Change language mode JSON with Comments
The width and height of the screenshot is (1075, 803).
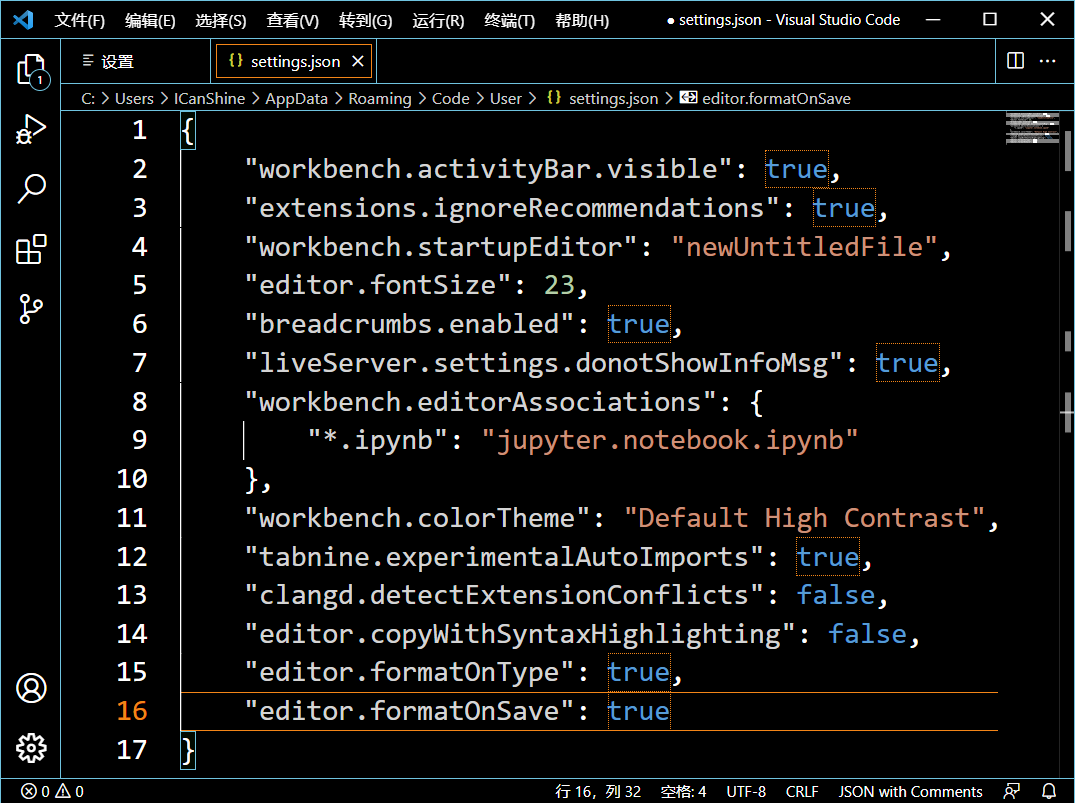point(910,791)
